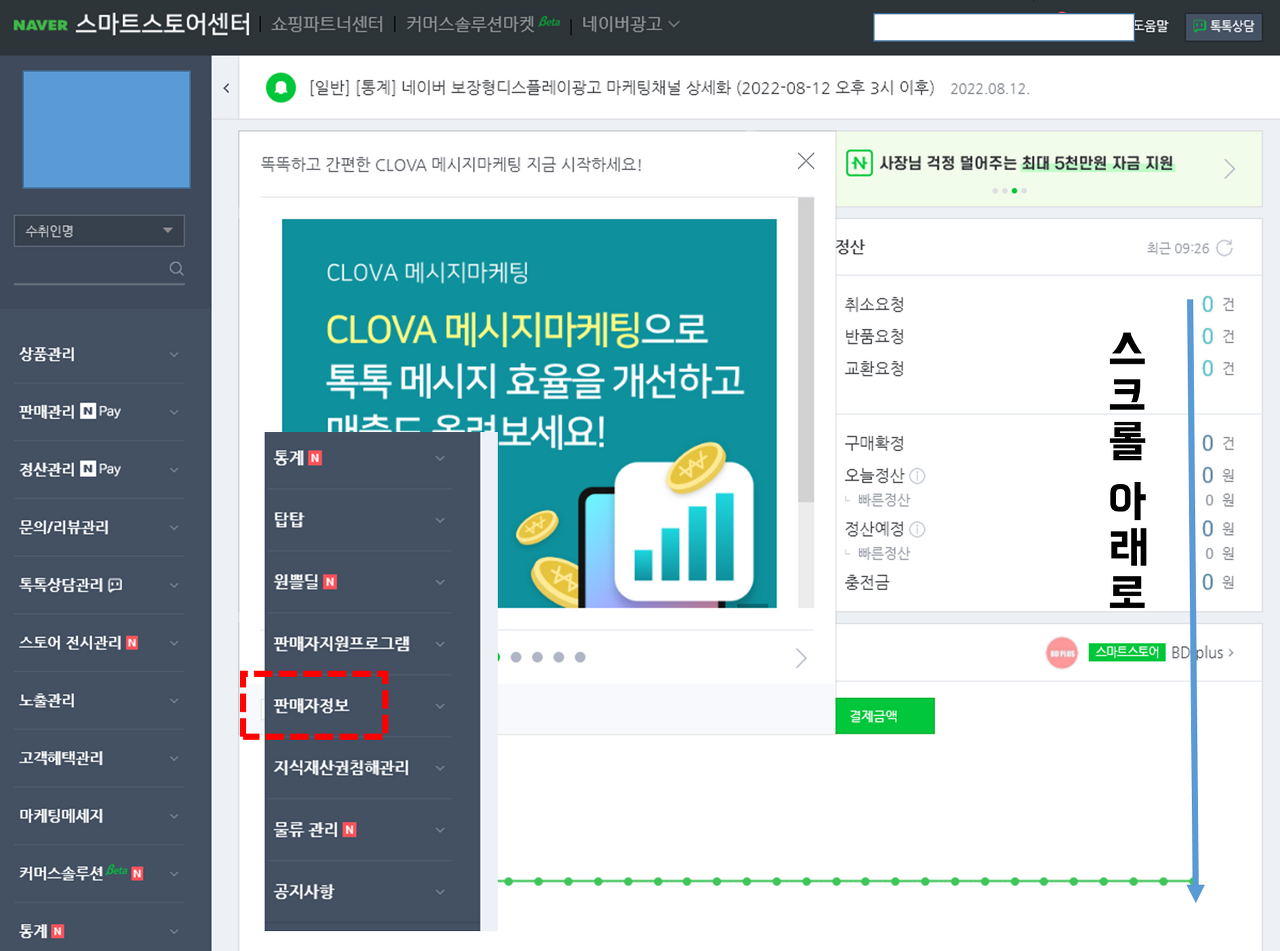
Task: Click the BD plus store logo
Action: tap(1062, 653)
